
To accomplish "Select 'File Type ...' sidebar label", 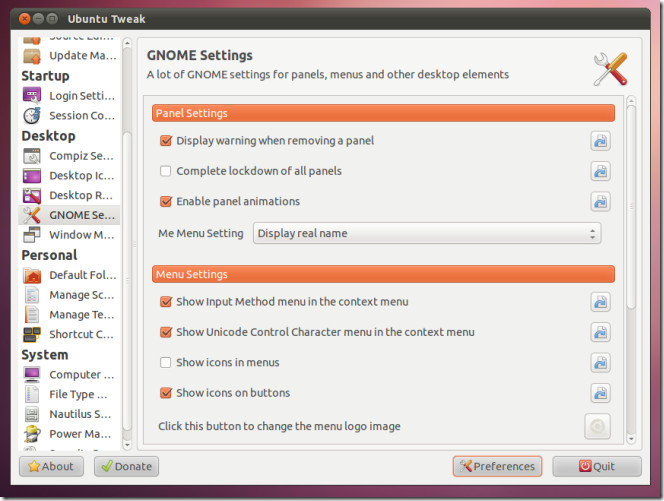I will tap(78, 395).
